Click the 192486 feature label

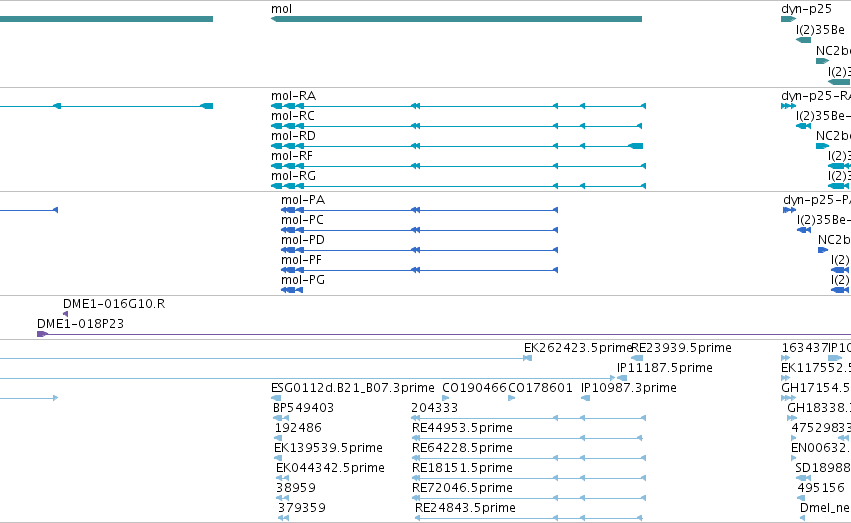[299, 428]
